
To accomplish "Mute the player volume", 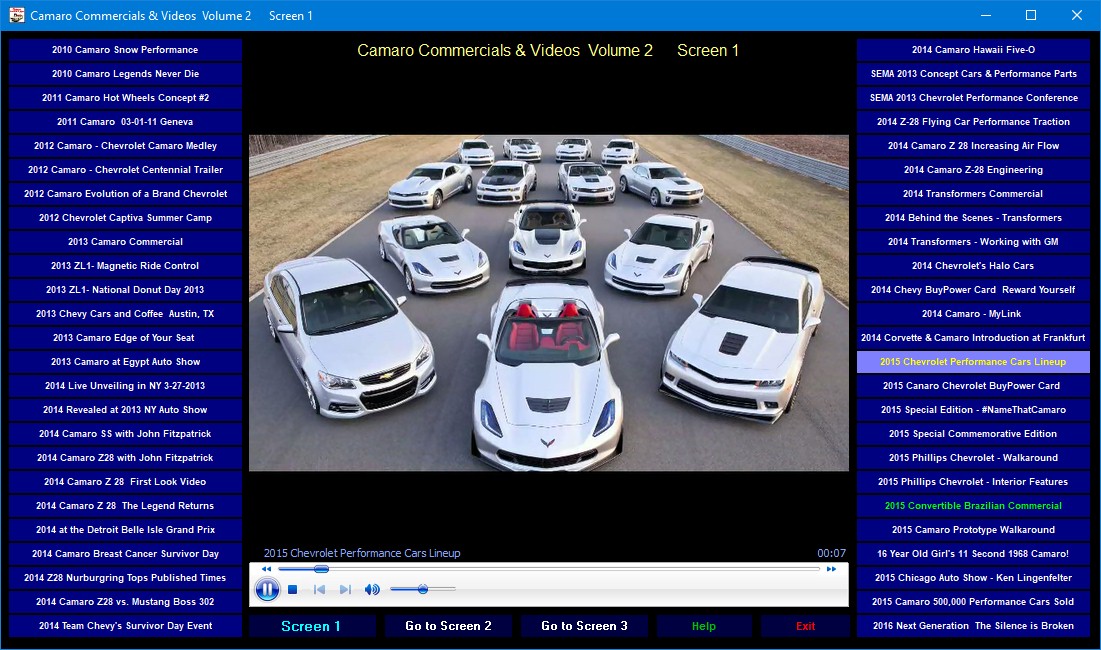I will [372, 590].
